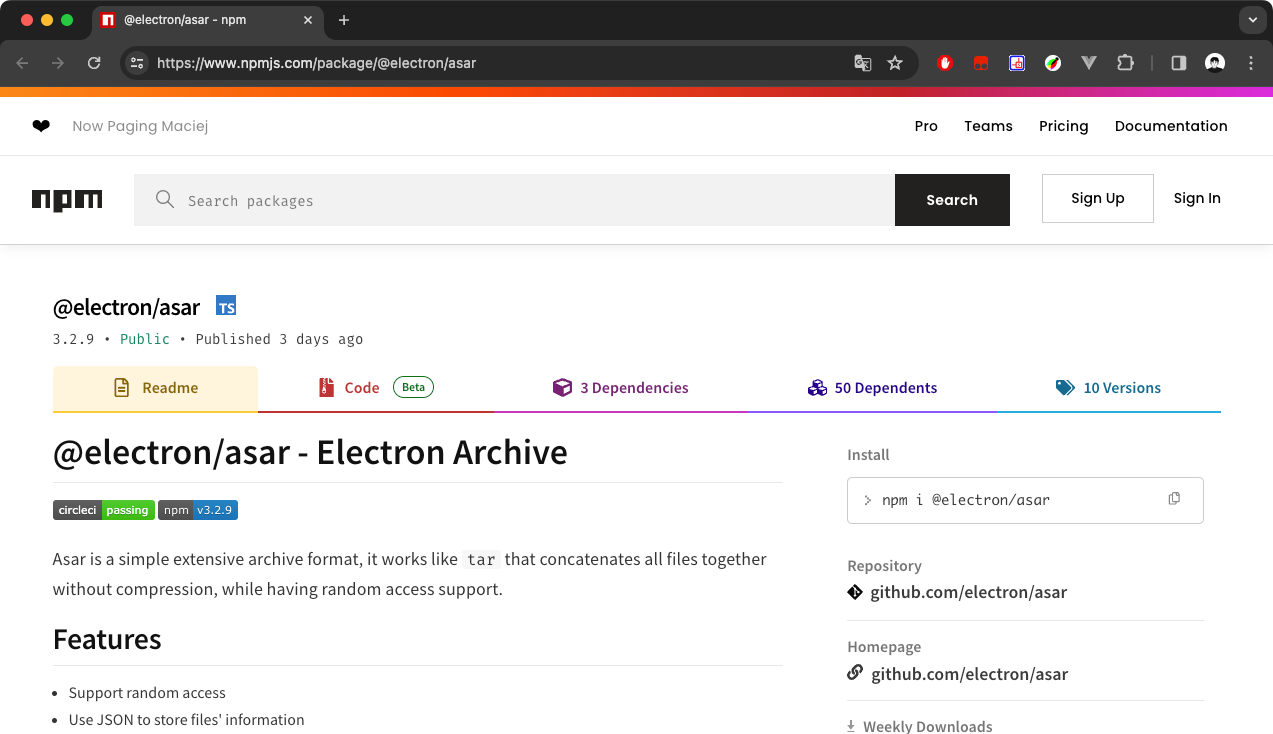Viewport: 1273px width, 734px height.
Task: Switch to the Readme tab
Action: (155, 388)
